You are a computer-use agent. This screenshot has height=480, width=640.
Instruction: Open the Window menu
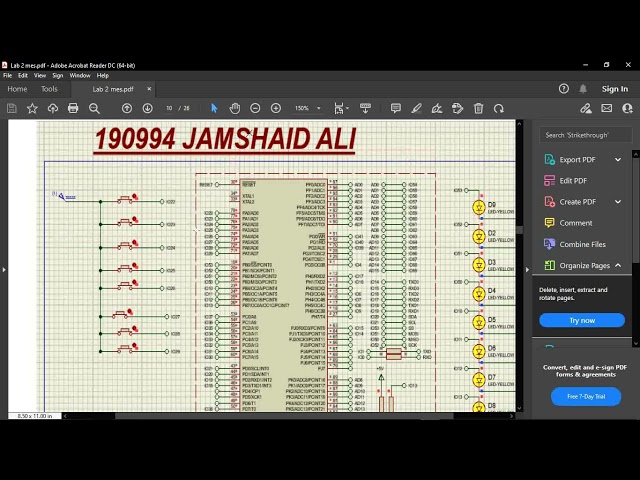click(x=80, y=76)
